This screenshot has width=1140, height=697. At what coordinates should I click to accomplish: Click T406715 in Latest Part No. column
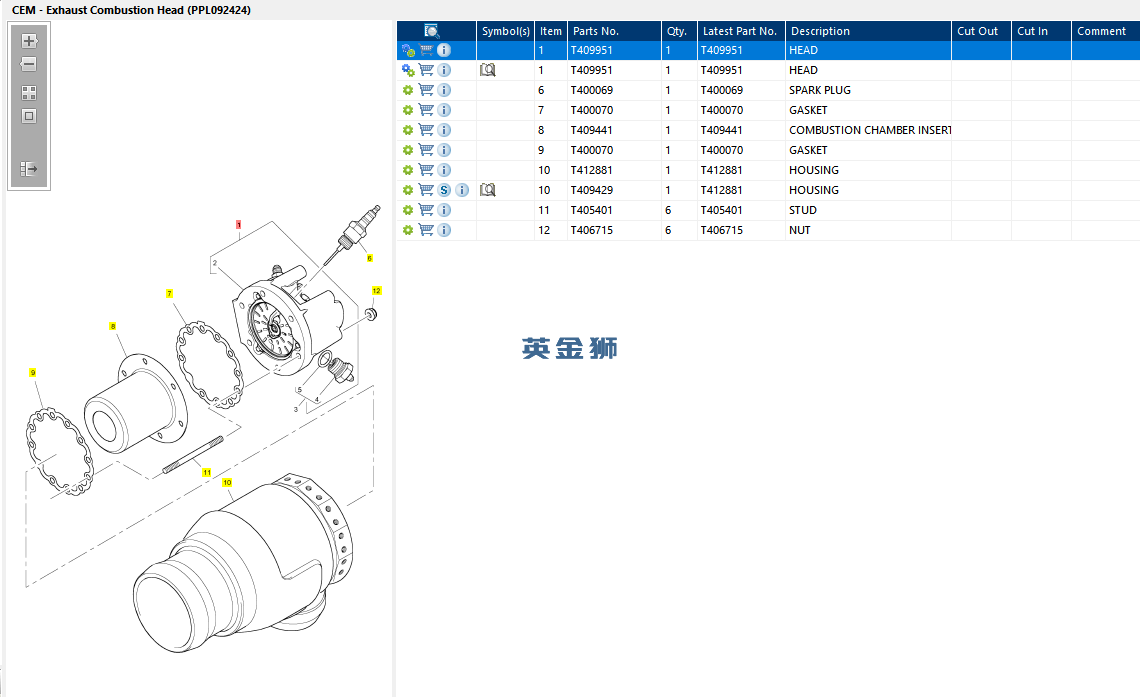721,230
